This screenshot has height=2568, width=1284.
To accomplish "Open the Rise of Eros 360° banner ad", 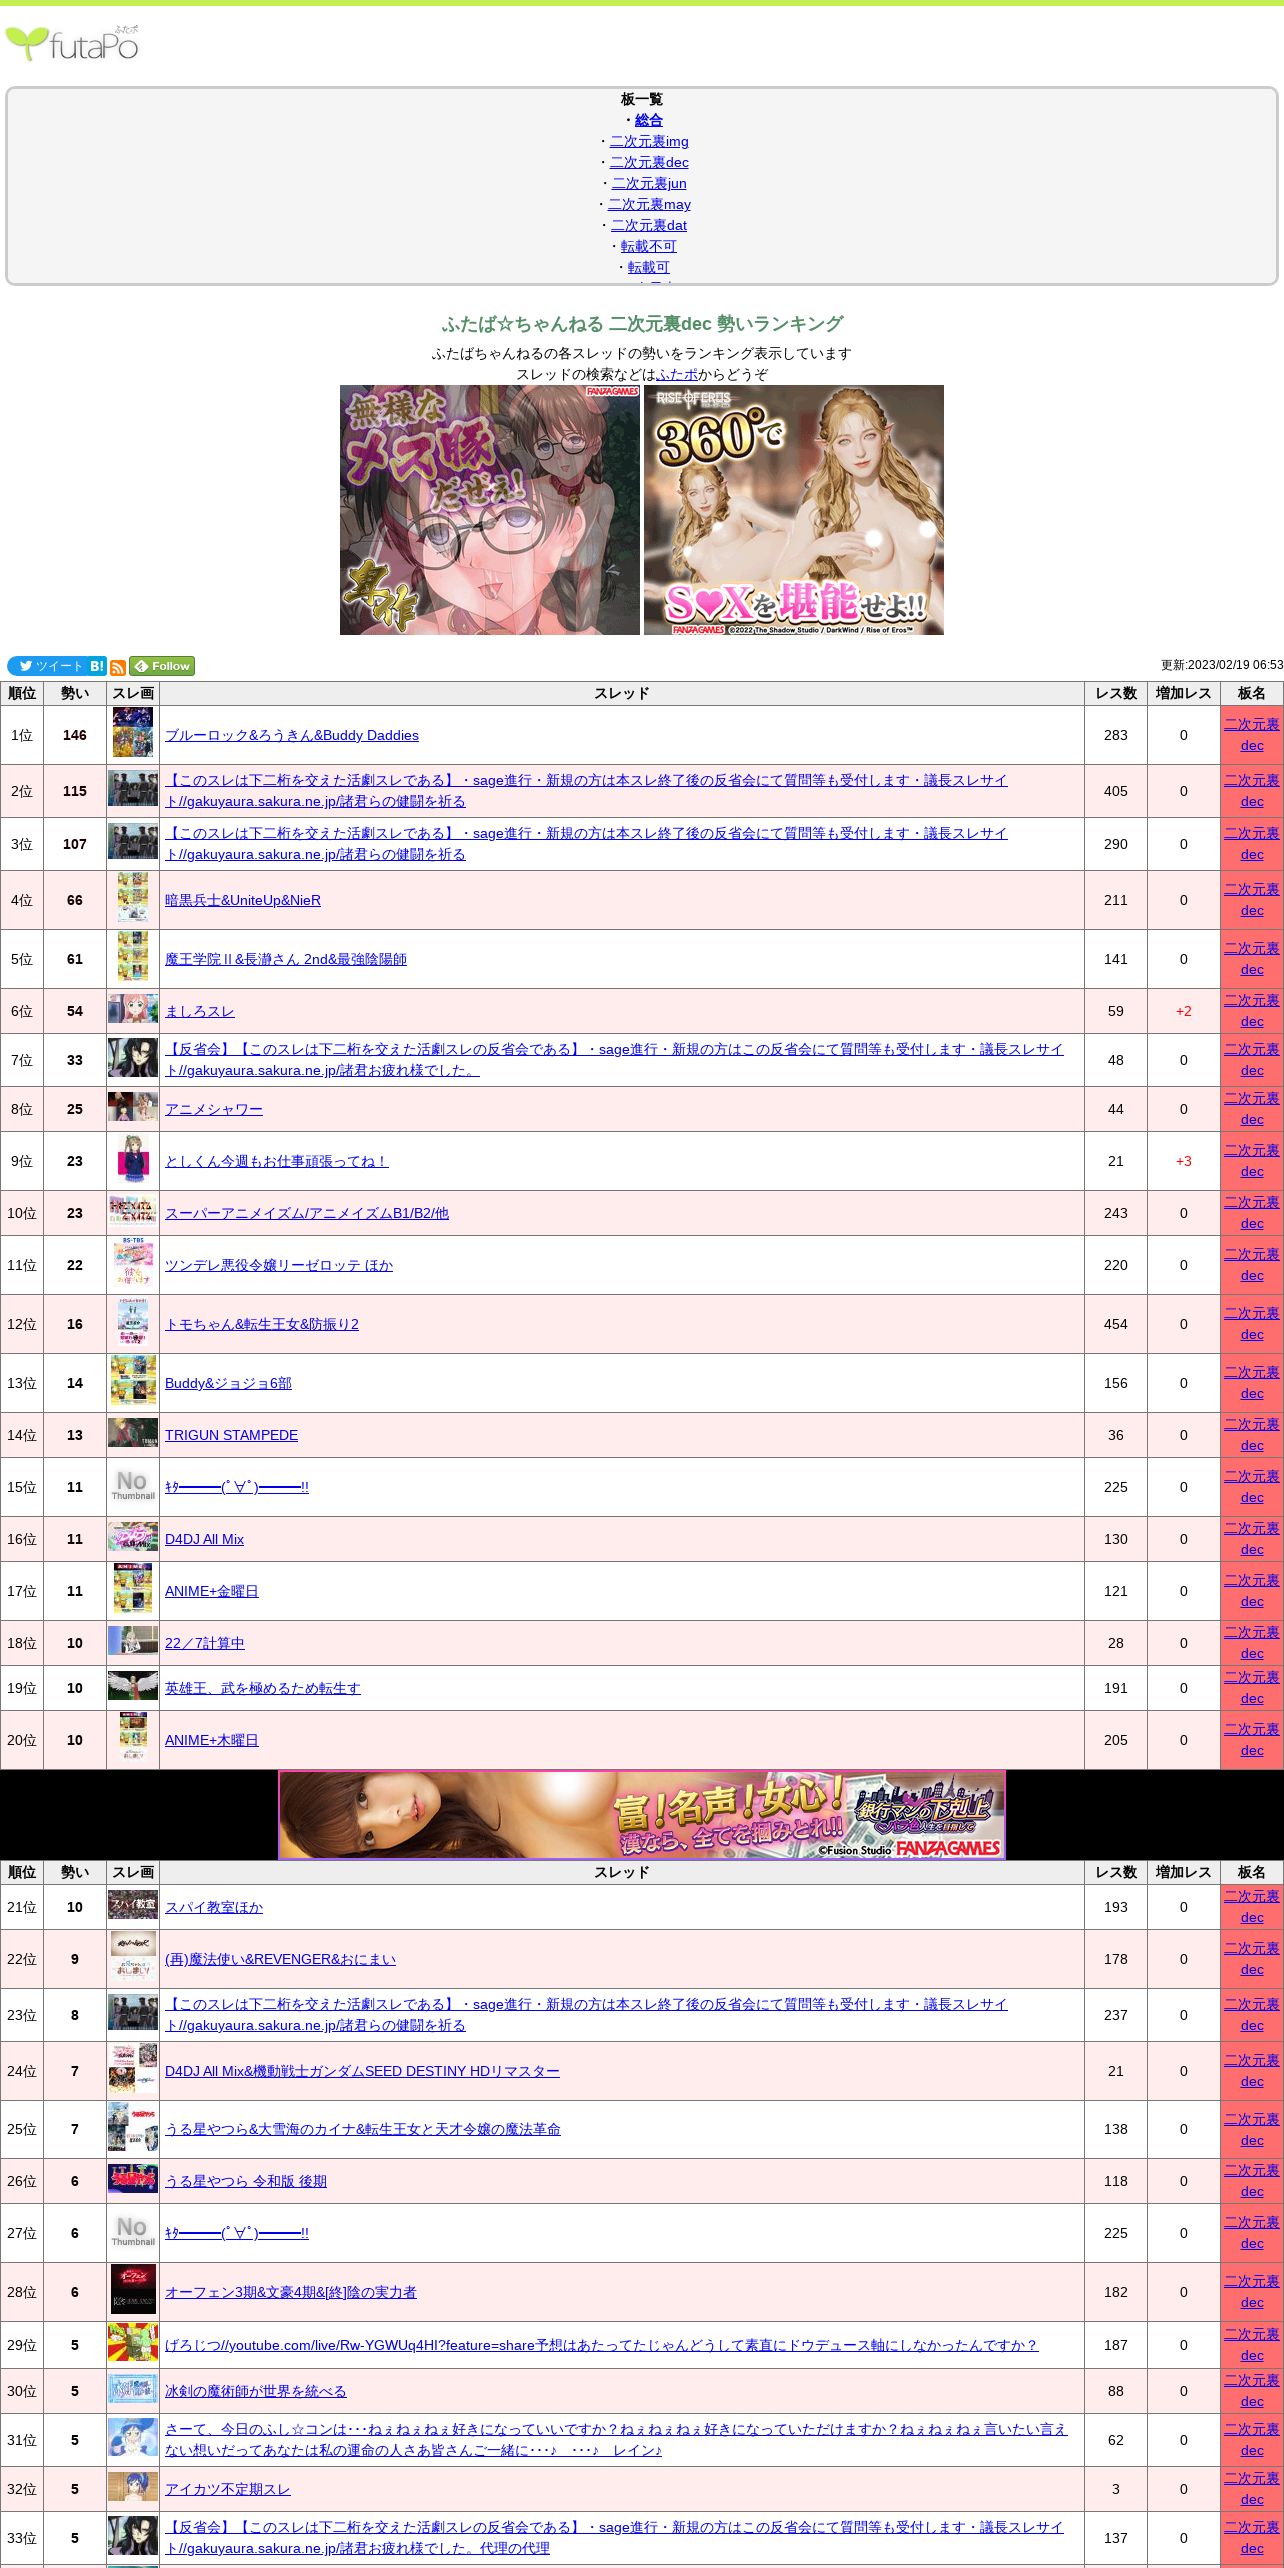I will (794, 510).
